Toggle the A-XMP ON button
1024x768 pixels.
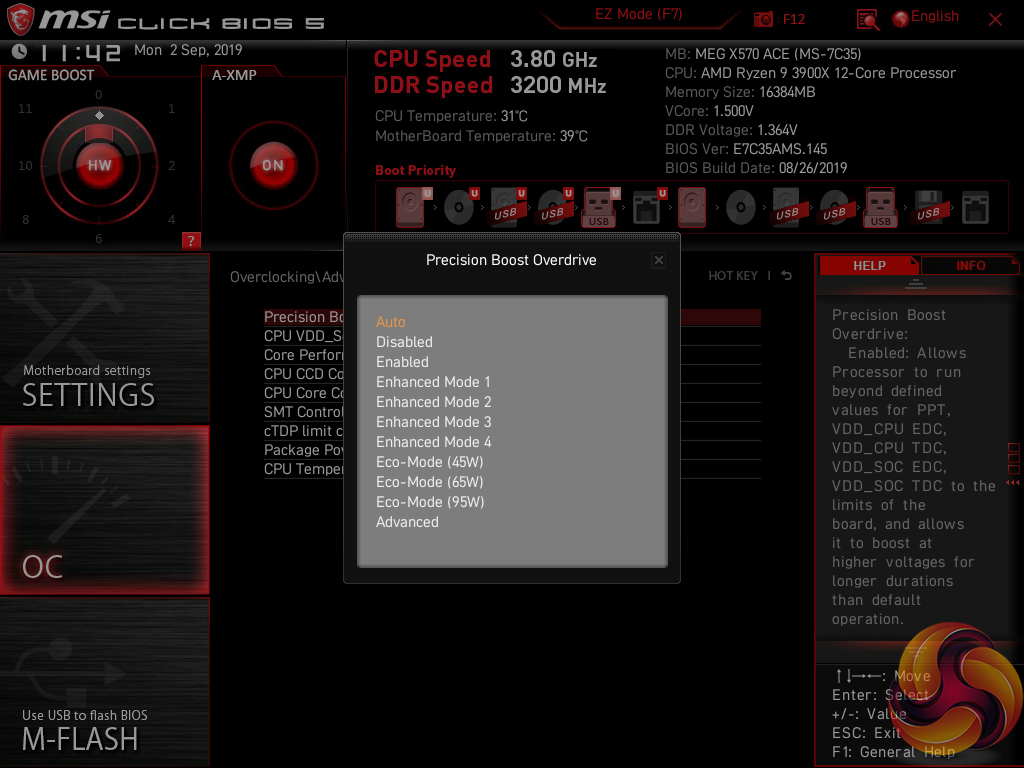(x=273, y=165)
